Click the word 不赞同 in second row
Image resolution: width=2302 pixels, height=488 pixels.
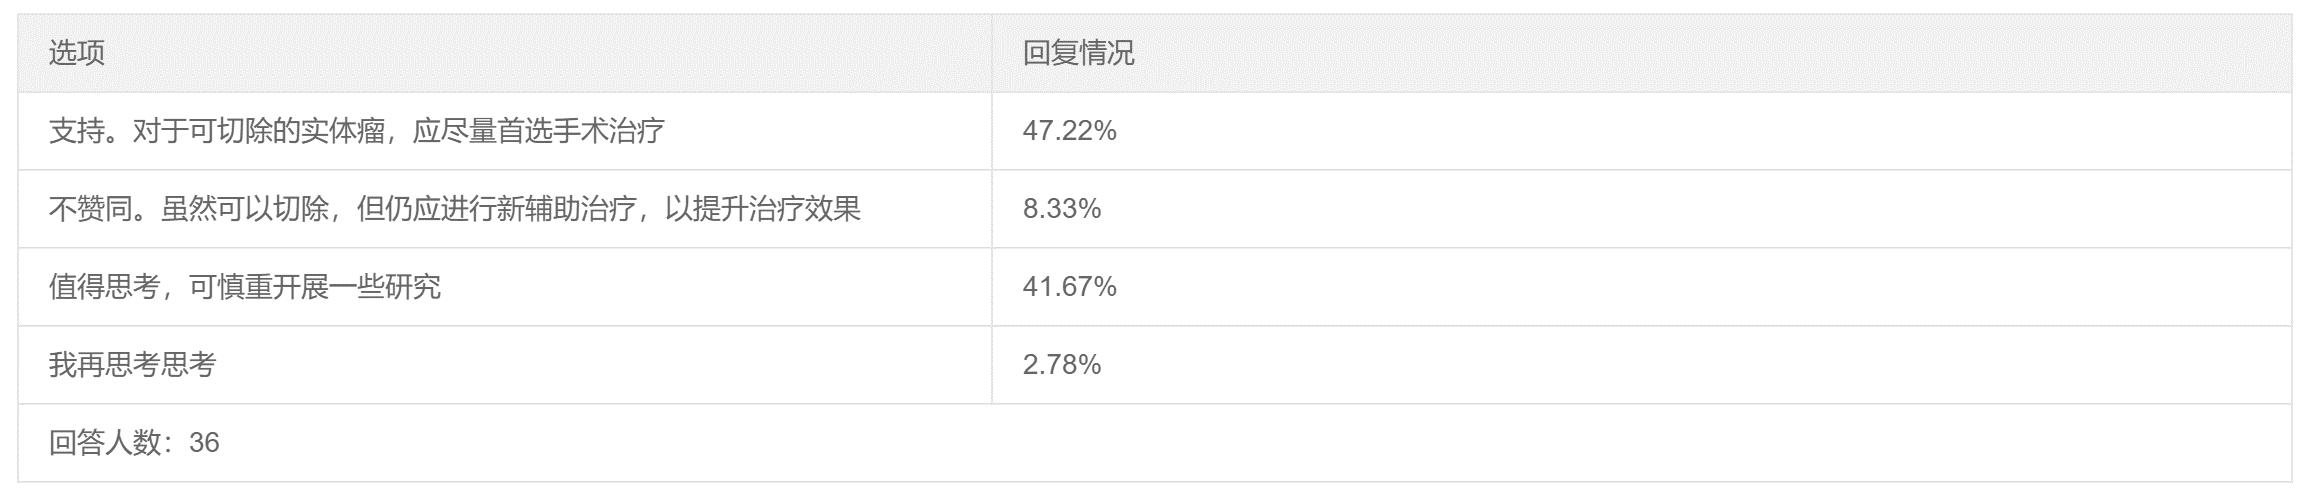click(x=90, y=209)
